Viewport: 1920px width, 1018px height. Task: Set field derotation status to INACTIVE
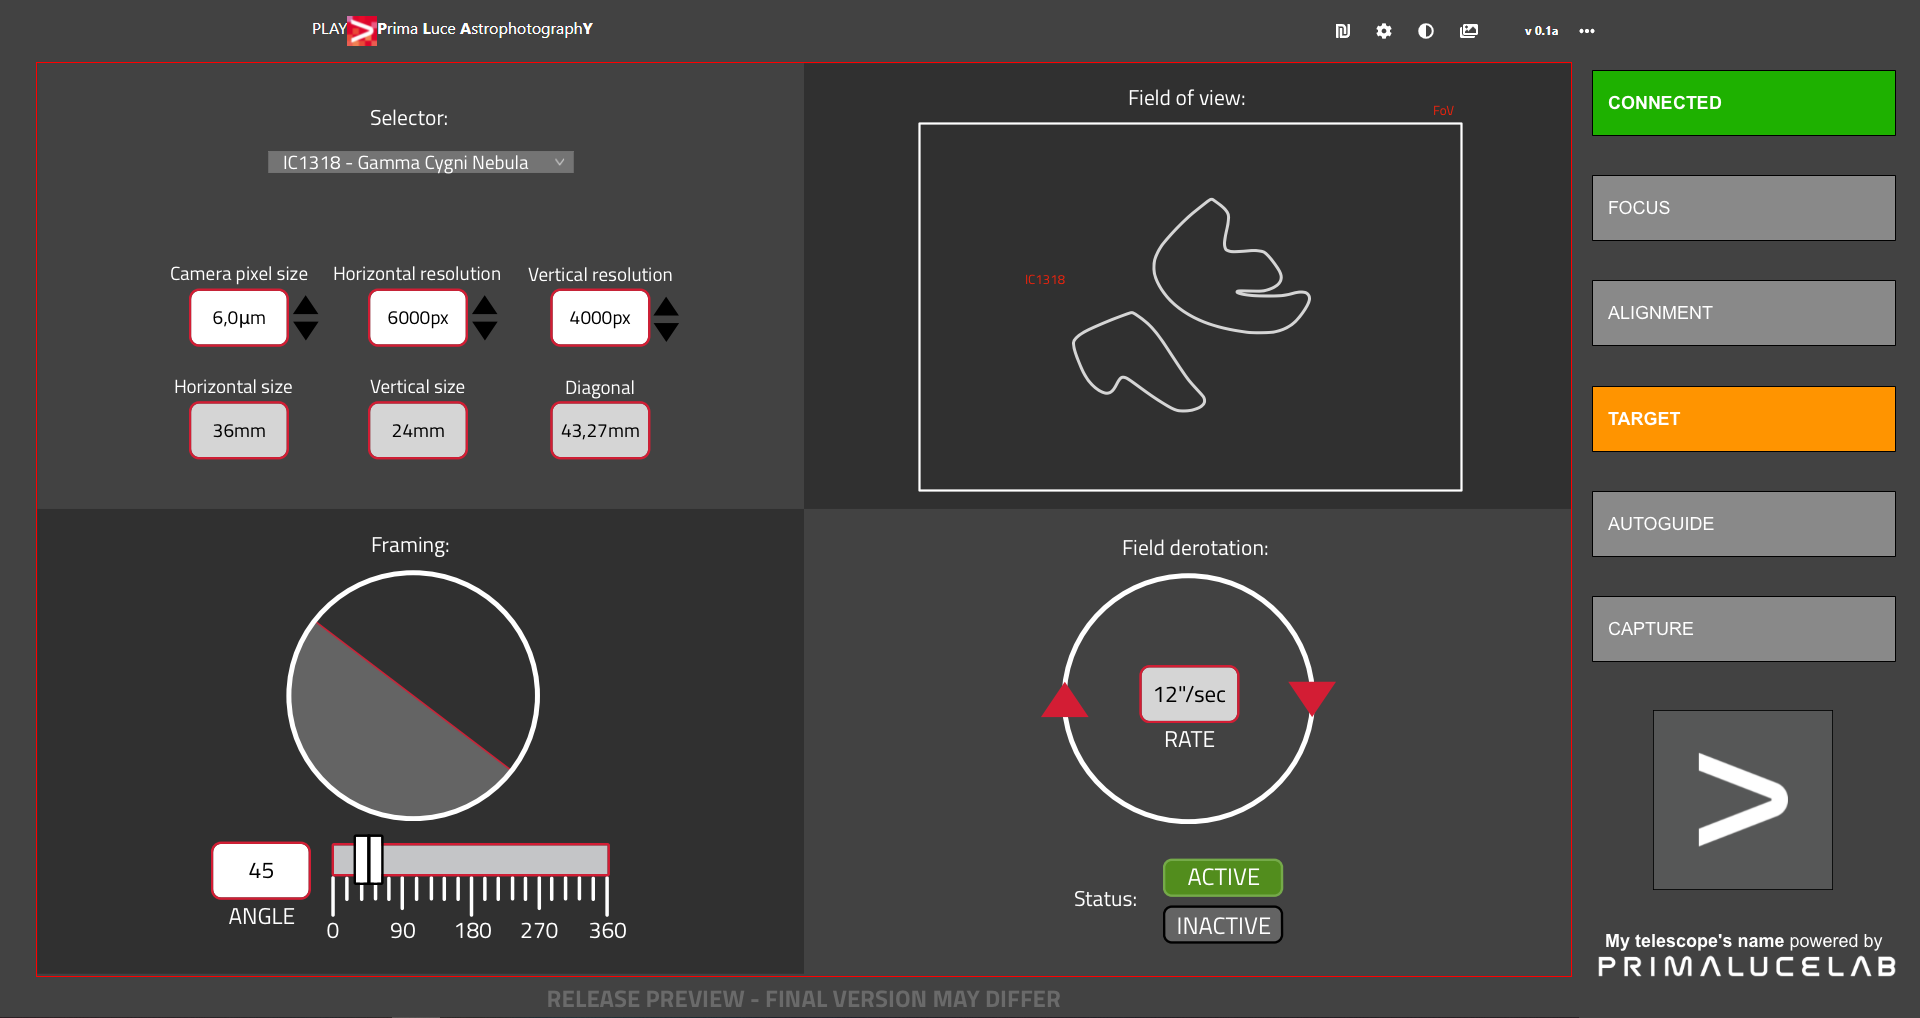point(1222,926)
